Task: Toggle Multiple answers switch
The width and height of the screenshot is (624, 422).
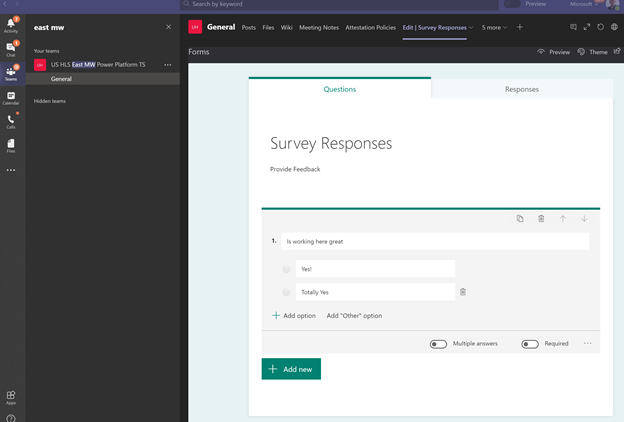Action: 438,344
